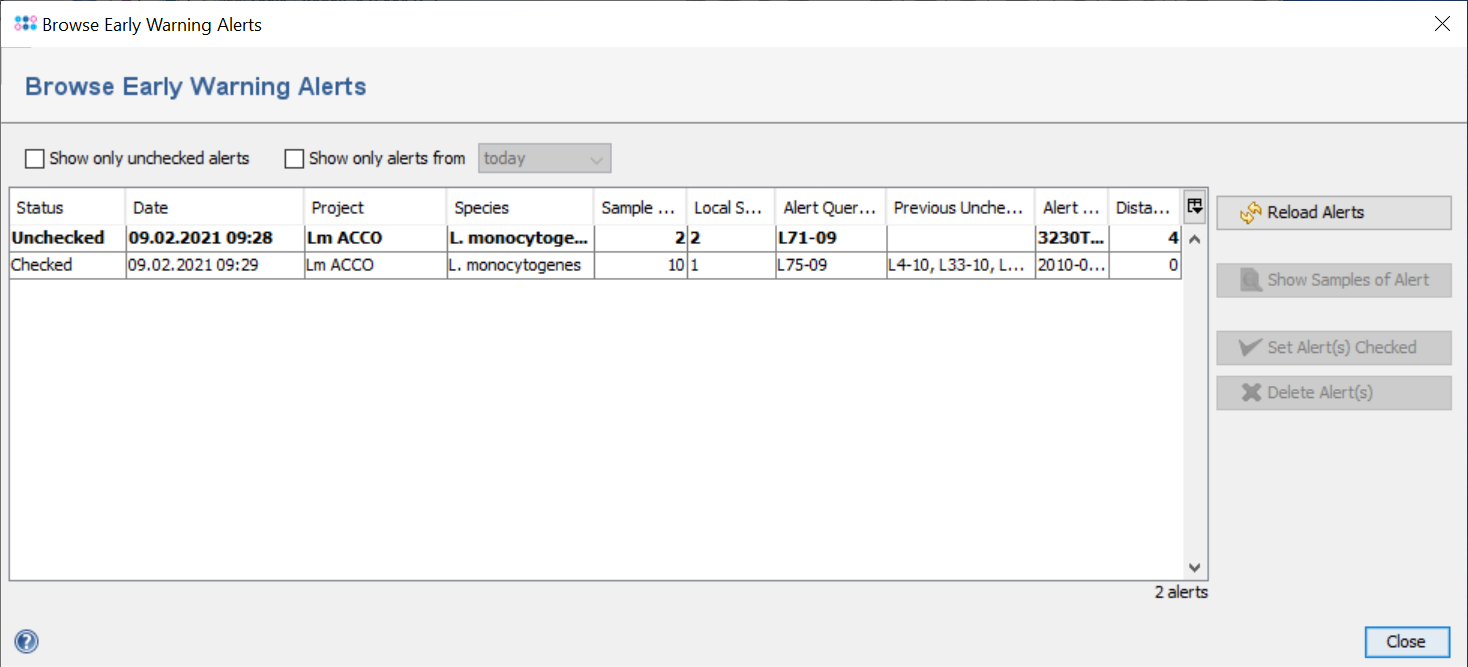The width and height of the screenshot is (1468, 667).
Task: Sort table by Status column header
Action: pos(67,208)
